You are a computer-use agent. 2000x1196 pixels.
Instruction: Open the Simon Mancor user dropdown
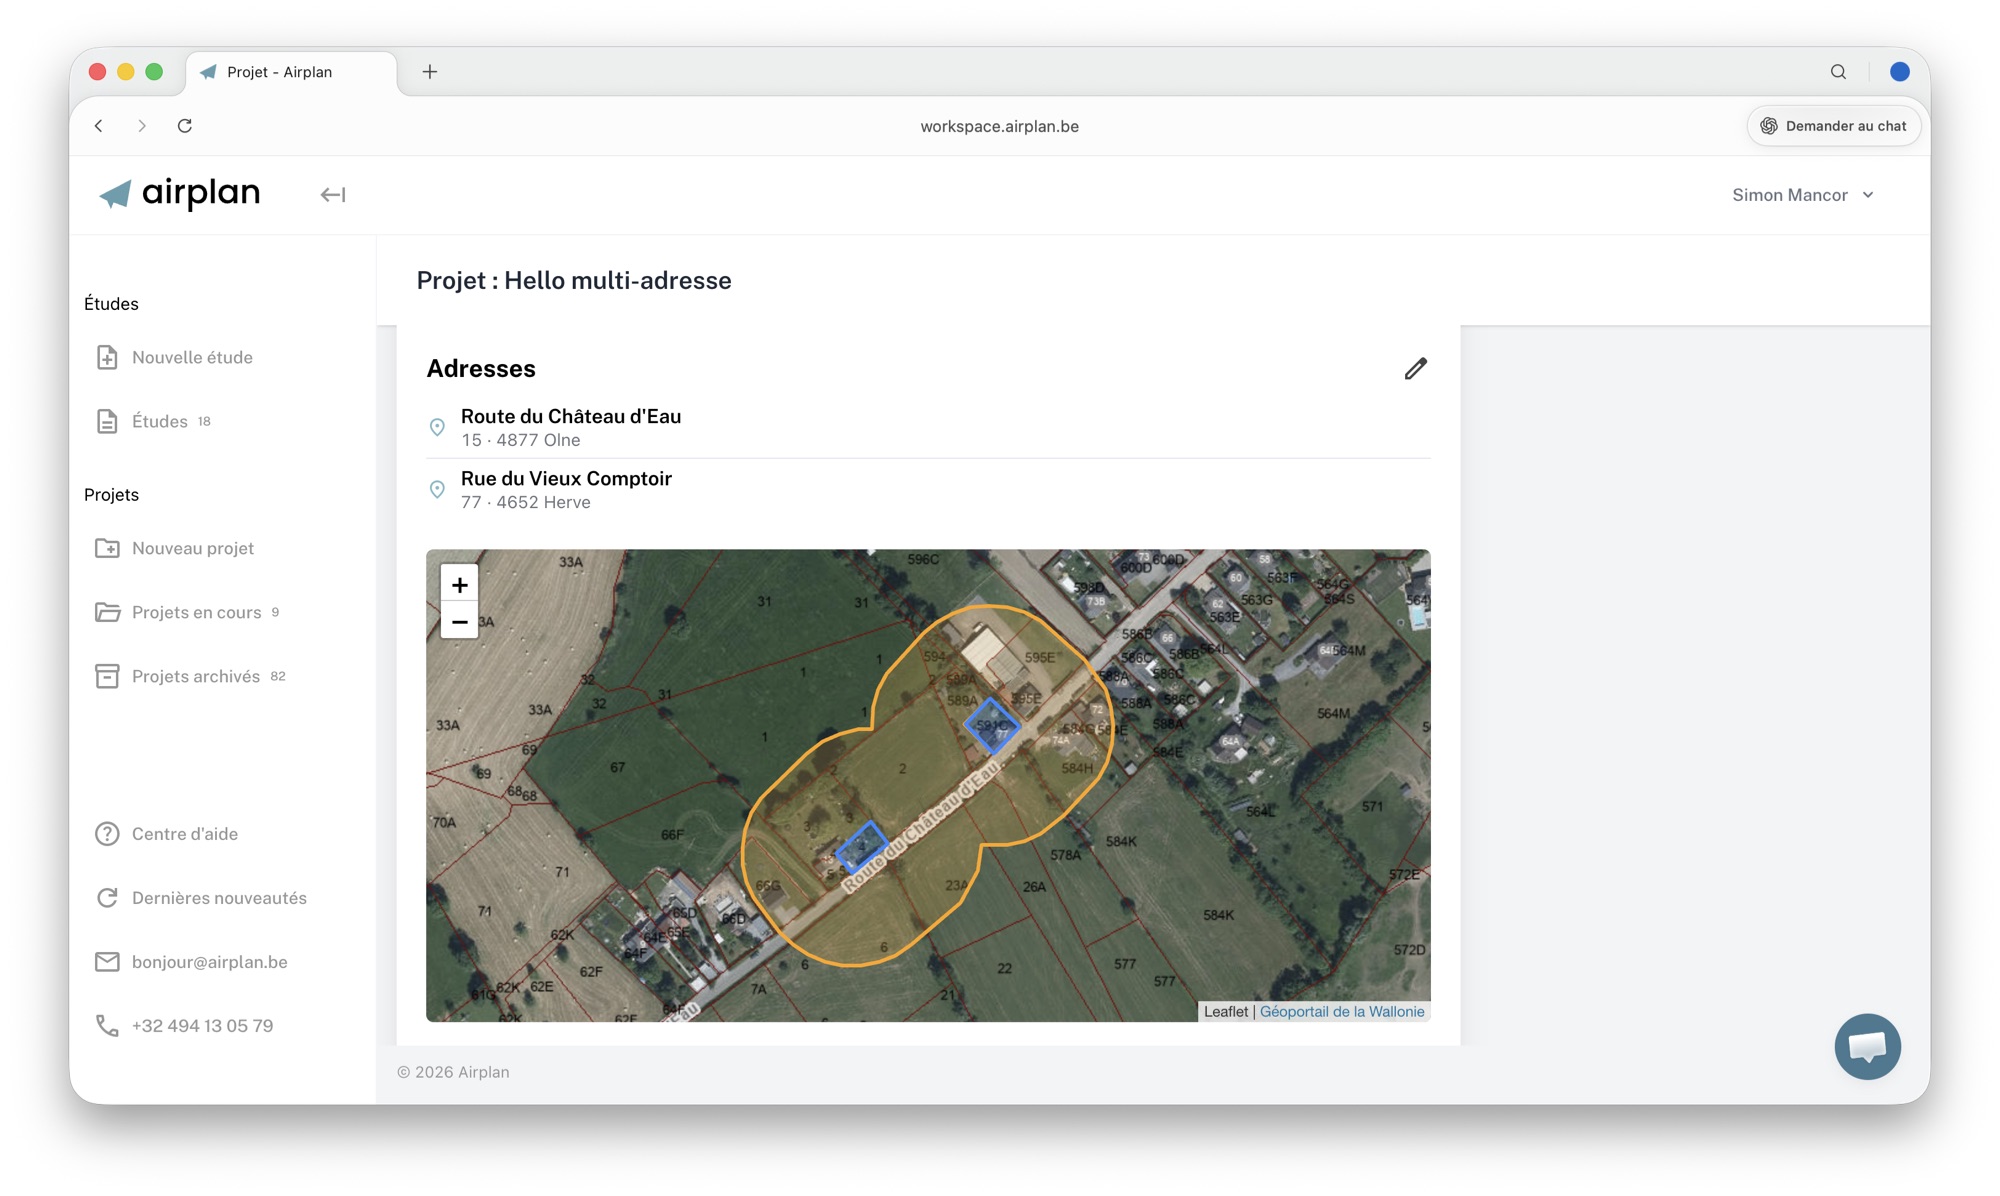click(1803, 195)
